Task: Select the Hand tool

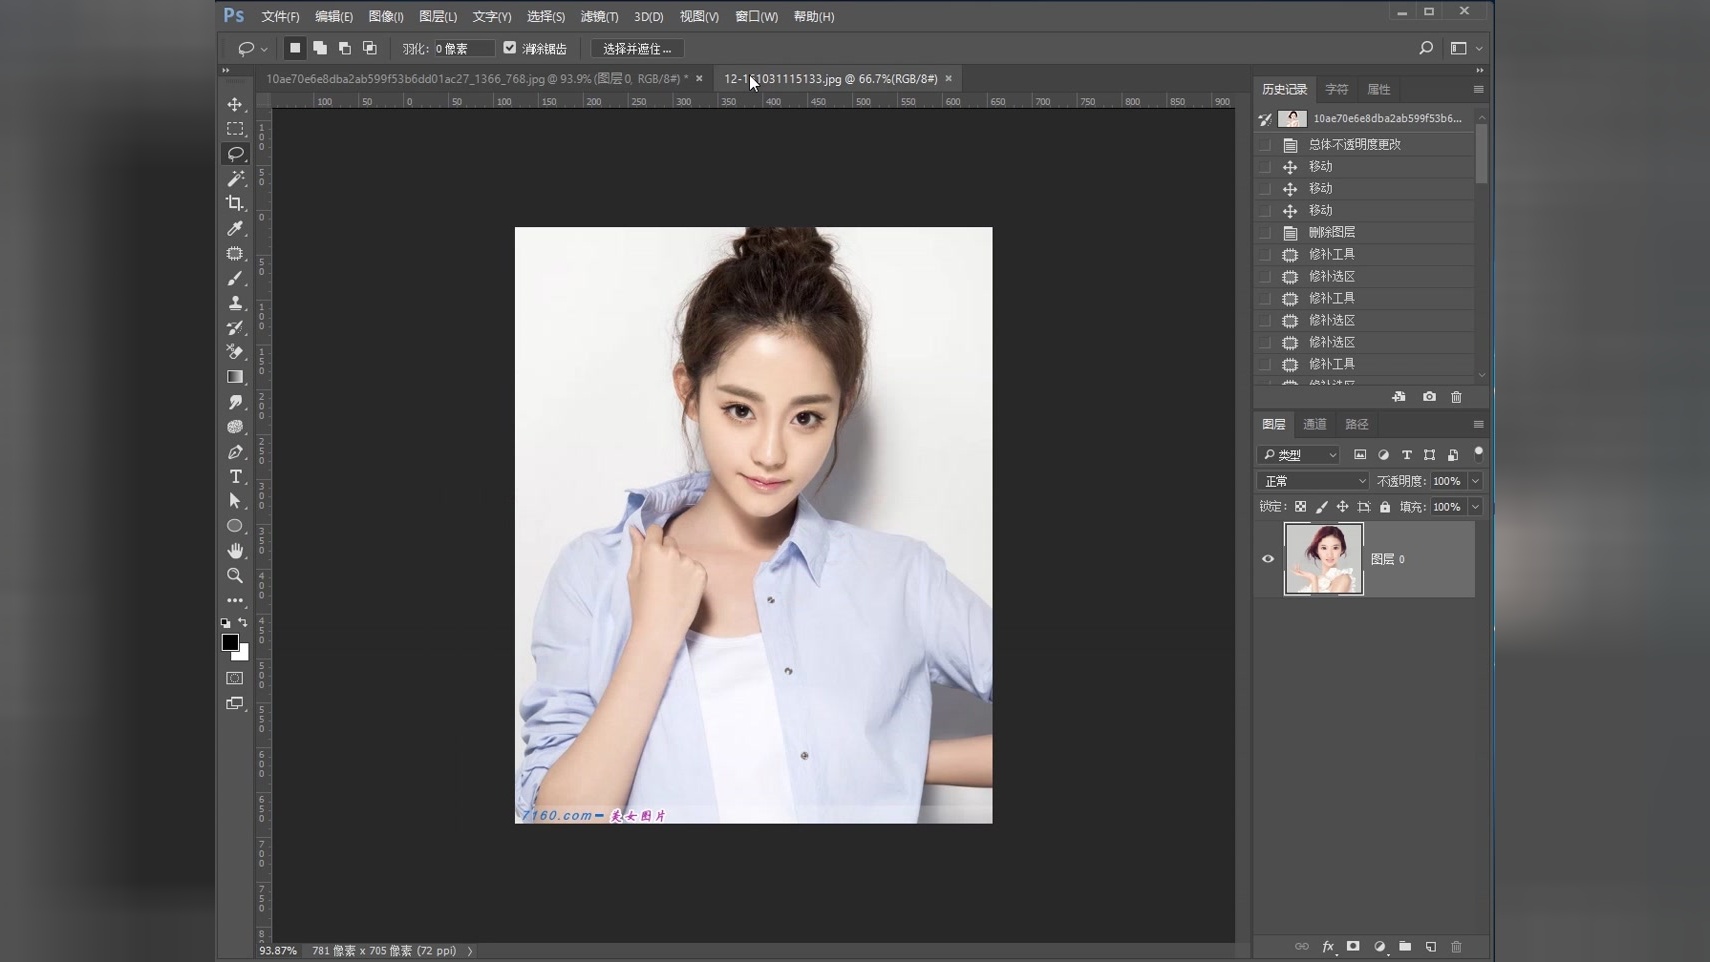Action: coord(235,551)
